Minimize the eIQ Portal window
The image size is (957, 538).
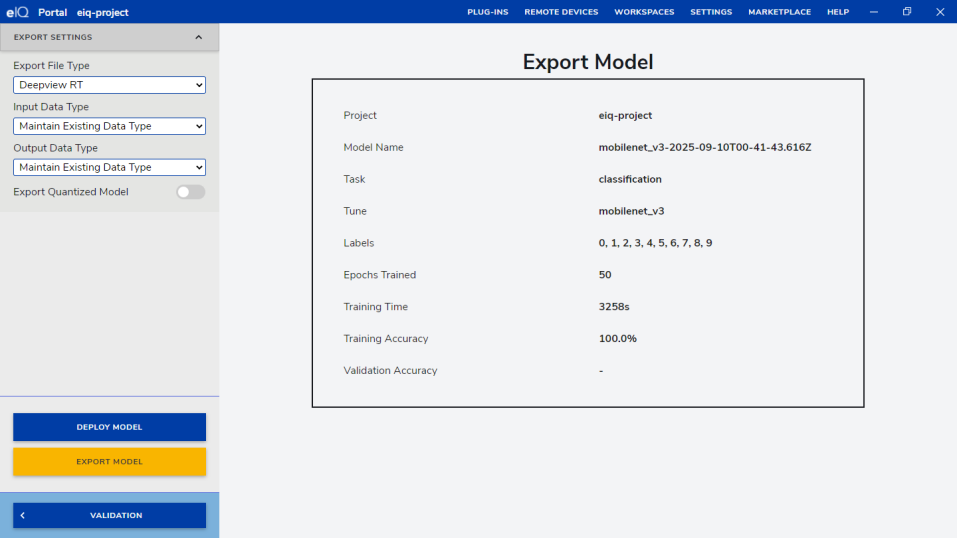pos(875,12)
